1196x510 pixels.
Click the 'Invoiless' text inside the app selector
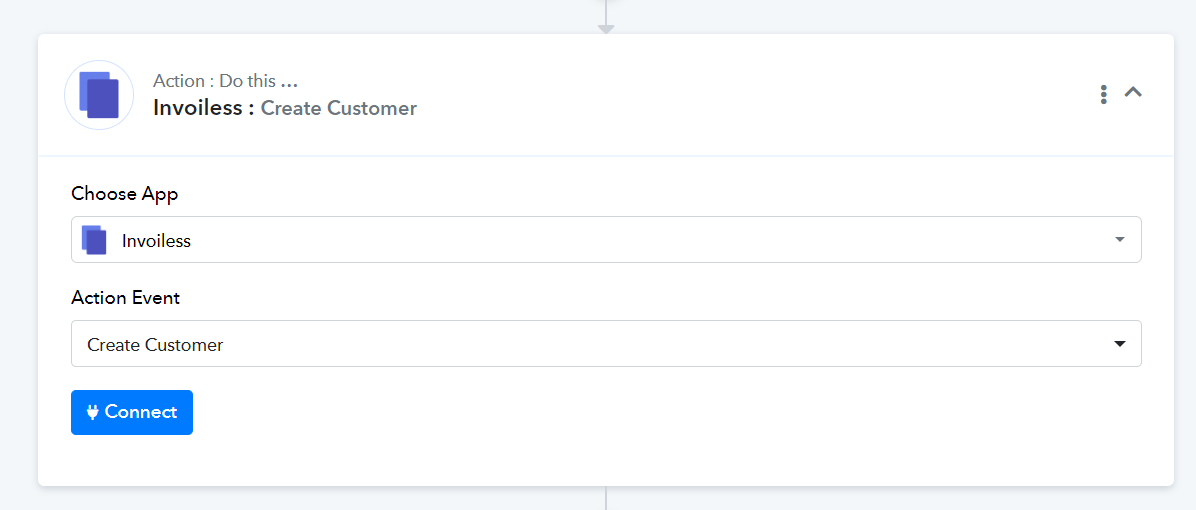(x=156, y=241)
